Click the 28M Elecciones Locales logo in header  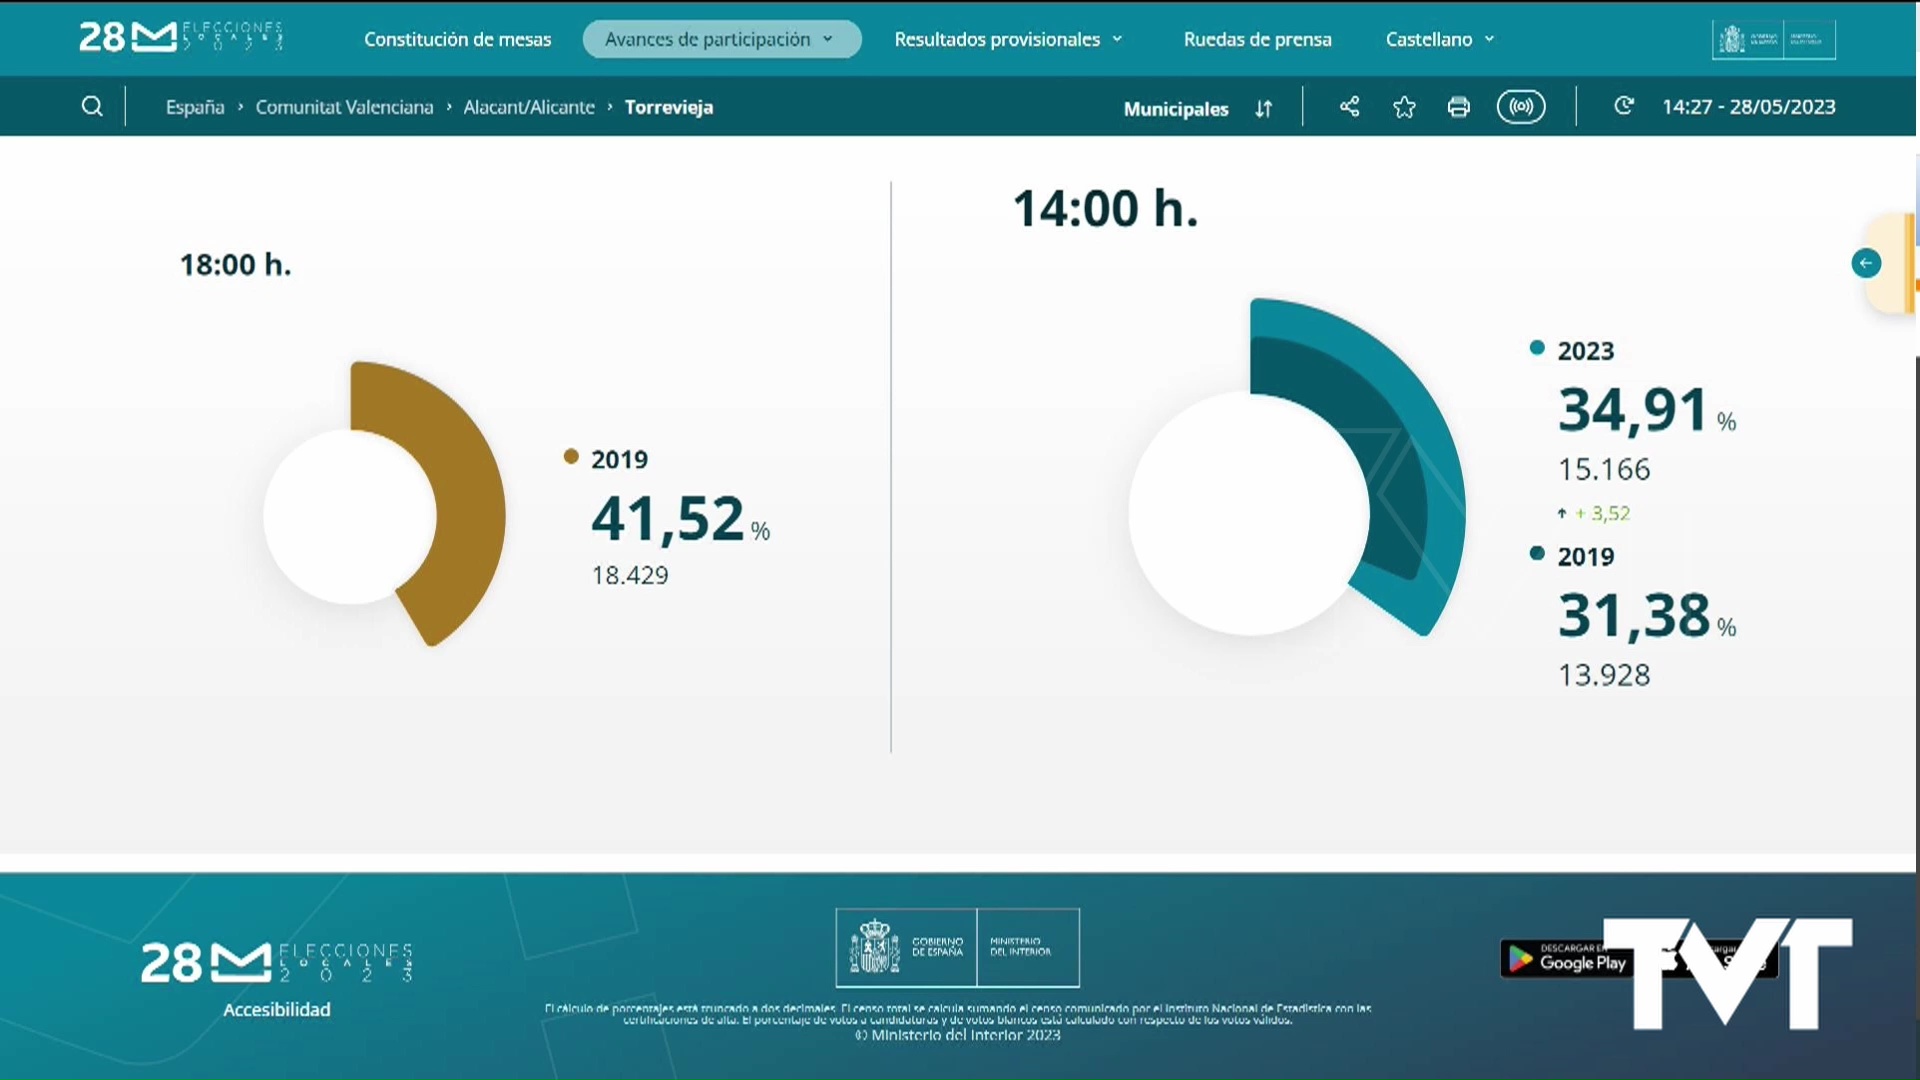tap(181, 37)
